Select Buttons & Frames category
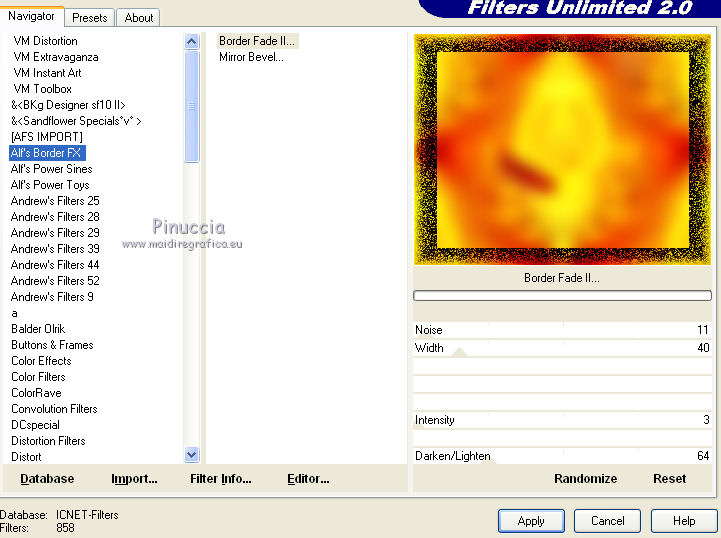Viewport: 721px width, 538px height. pyautogui.click(x=52, y=345)
